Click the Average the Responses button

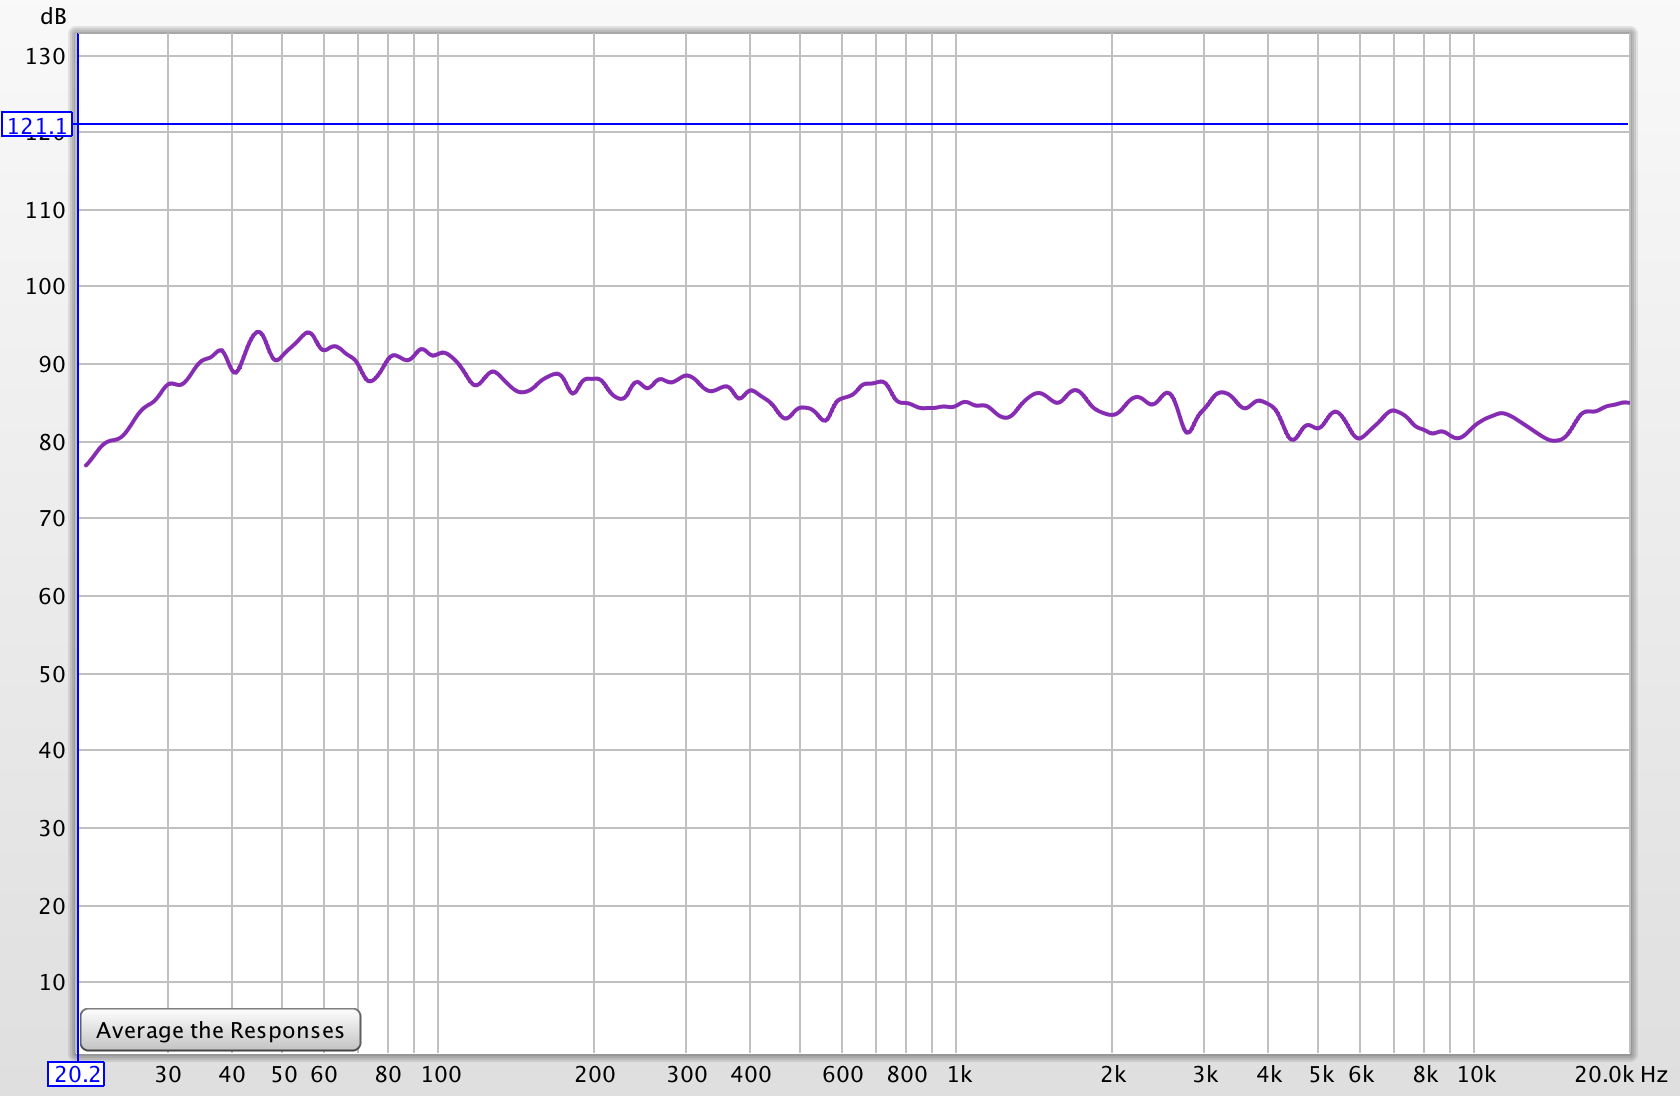pyautogui.click(x=220, y=1030)
